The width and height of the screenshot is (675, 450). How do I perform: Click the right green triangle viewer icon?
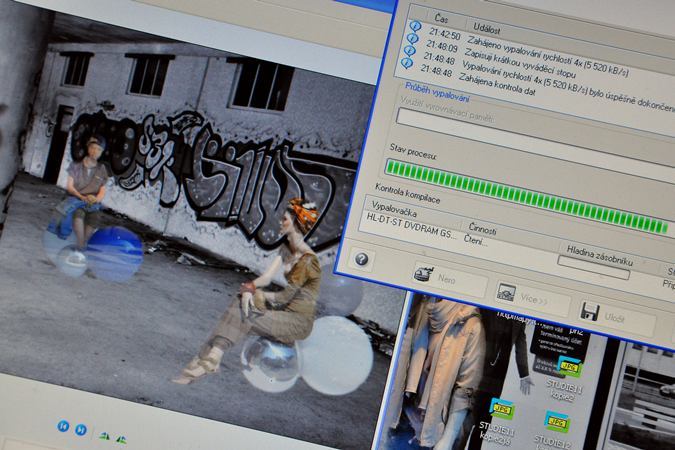[x=121, y=438]
